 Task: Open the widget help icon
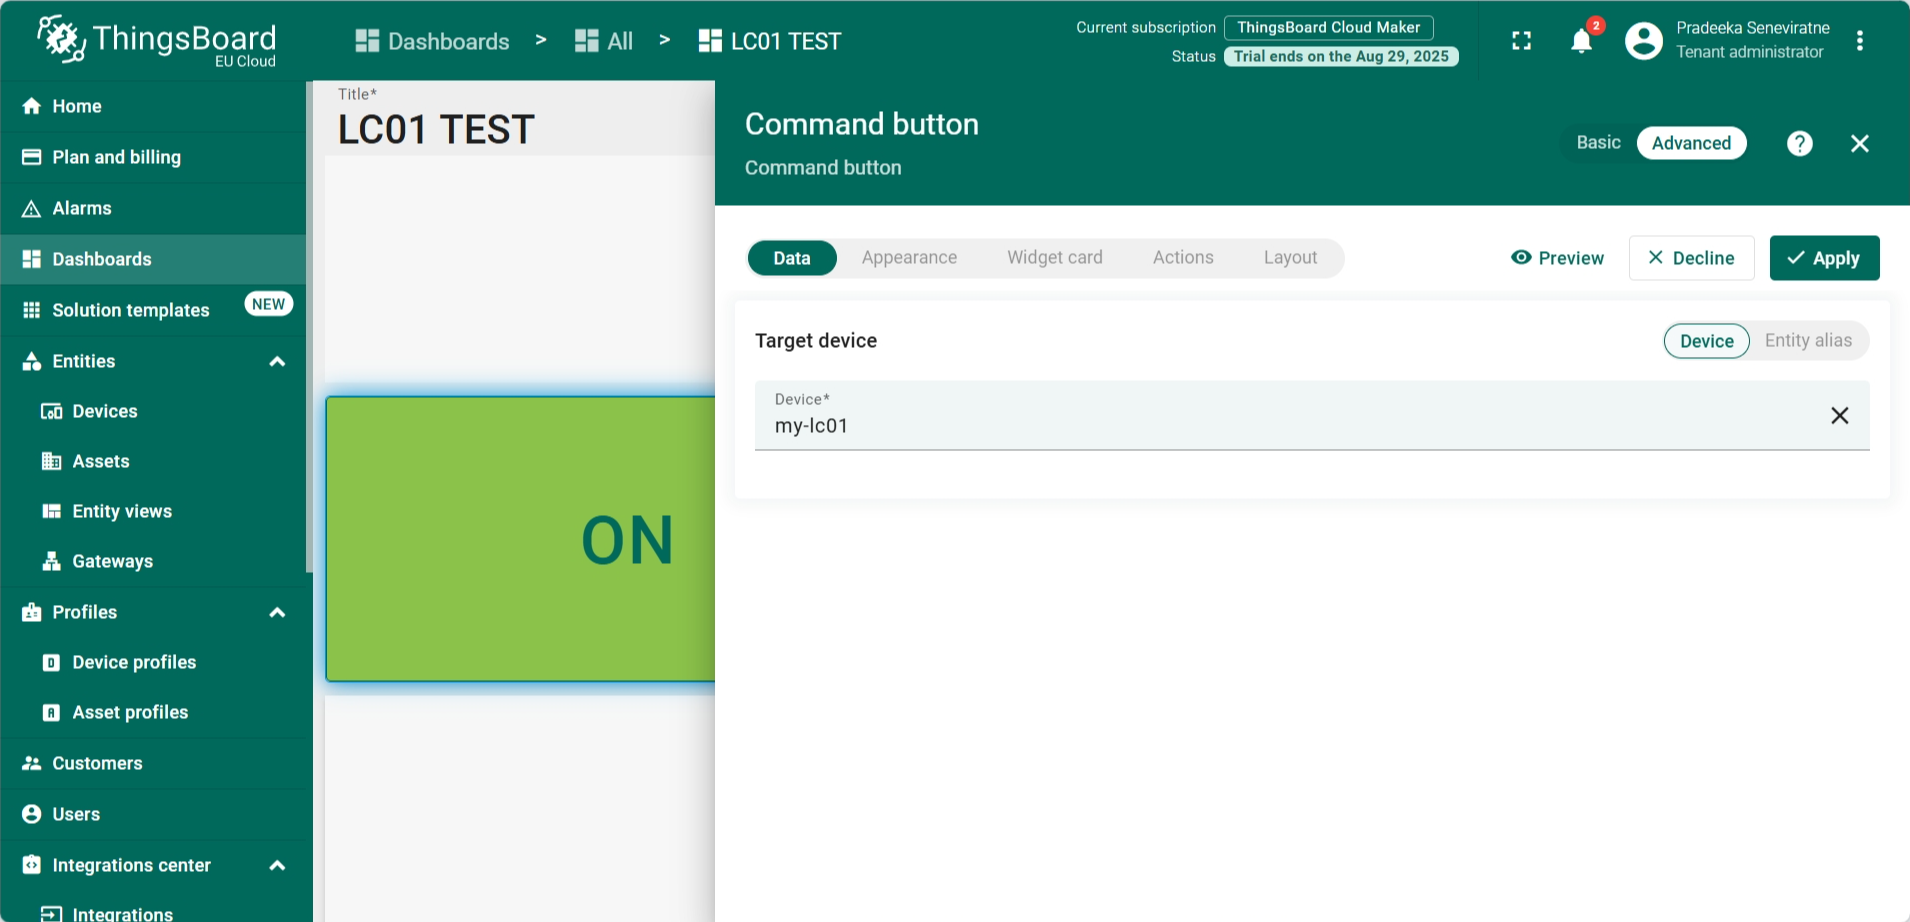[x=1799, y=144]
